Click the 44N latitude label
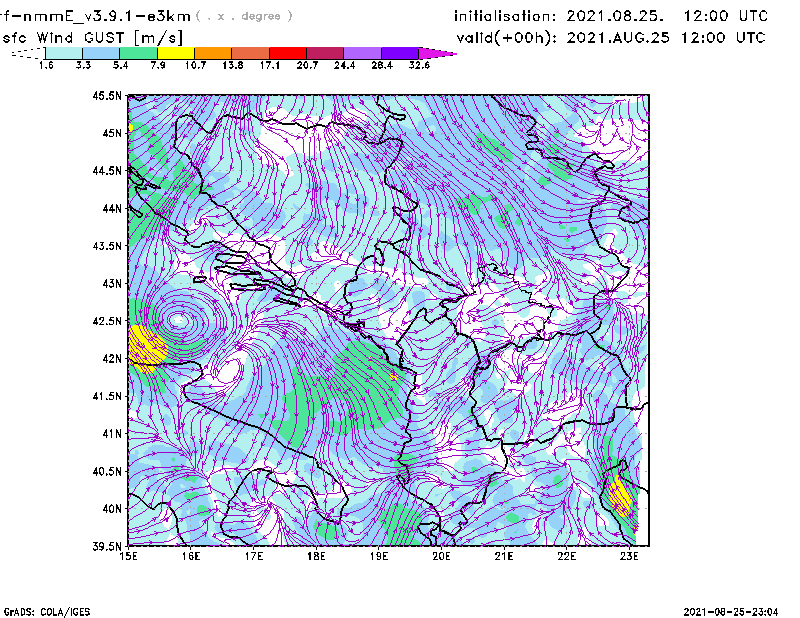The image size is (800, 618). (112, 208)
